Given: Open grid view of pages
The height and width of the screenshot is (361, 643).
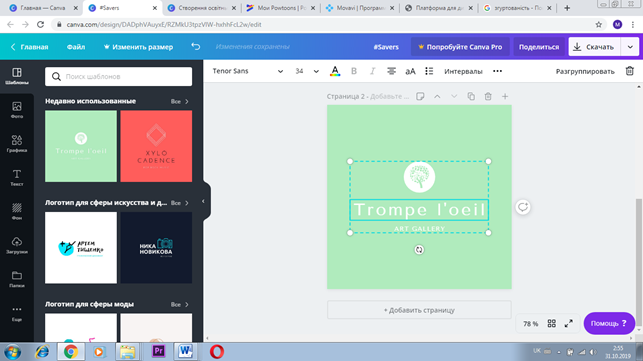Looking at the screenshot, I should [x=552, y=324].
